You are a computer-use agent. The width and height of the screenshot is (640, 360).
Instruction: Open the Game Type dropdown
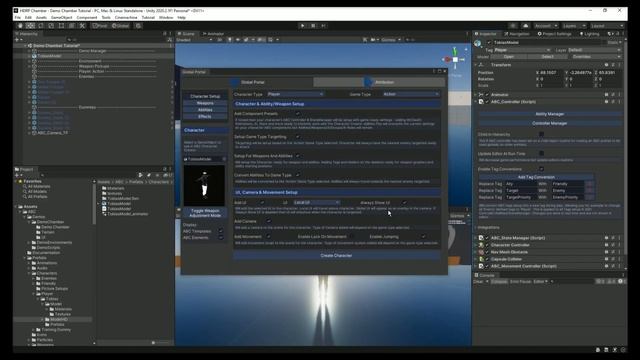[x=411, y=94]
